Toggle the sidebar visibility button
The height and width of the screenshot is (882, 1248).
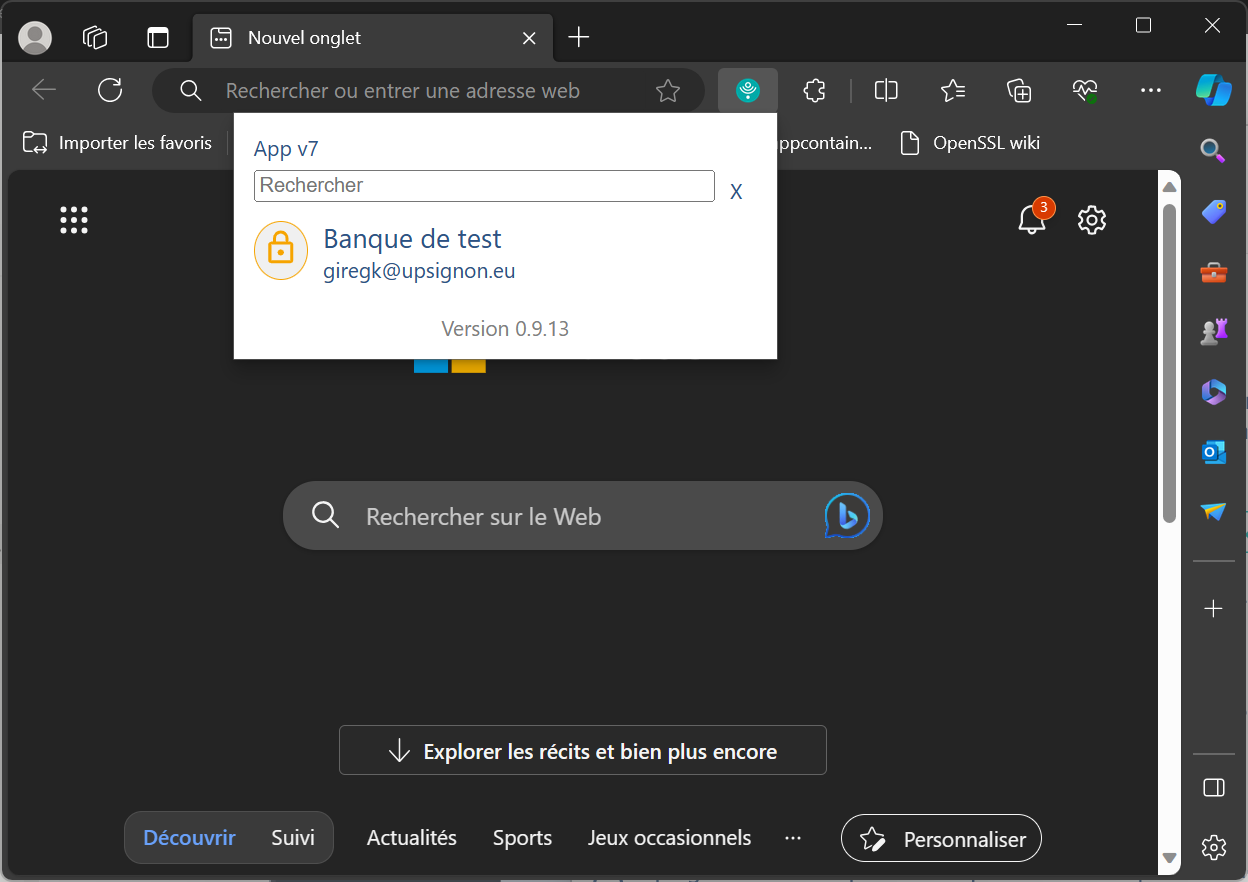click(1213, 788)
